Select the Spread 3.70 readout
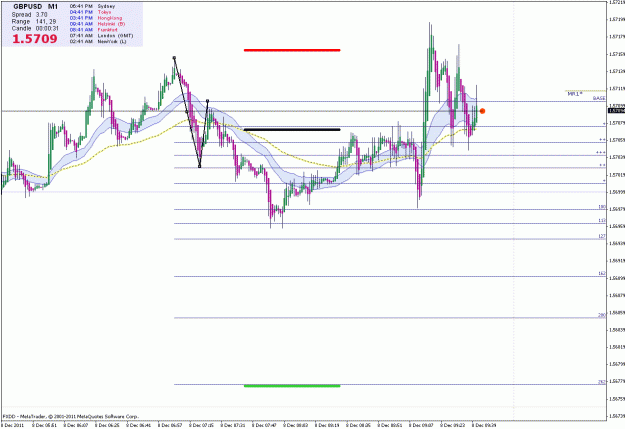 coord(29,14)
